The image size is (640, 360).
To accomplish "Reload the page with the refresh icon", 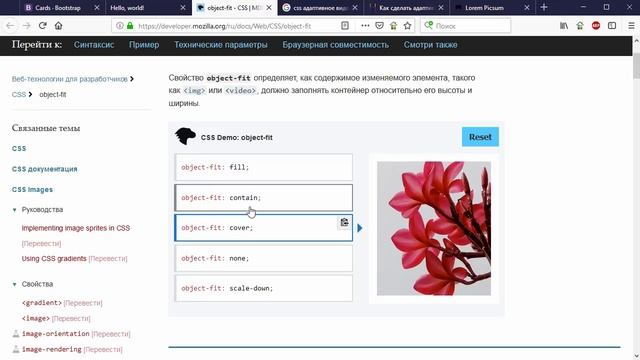I will (x=42, y=26).
